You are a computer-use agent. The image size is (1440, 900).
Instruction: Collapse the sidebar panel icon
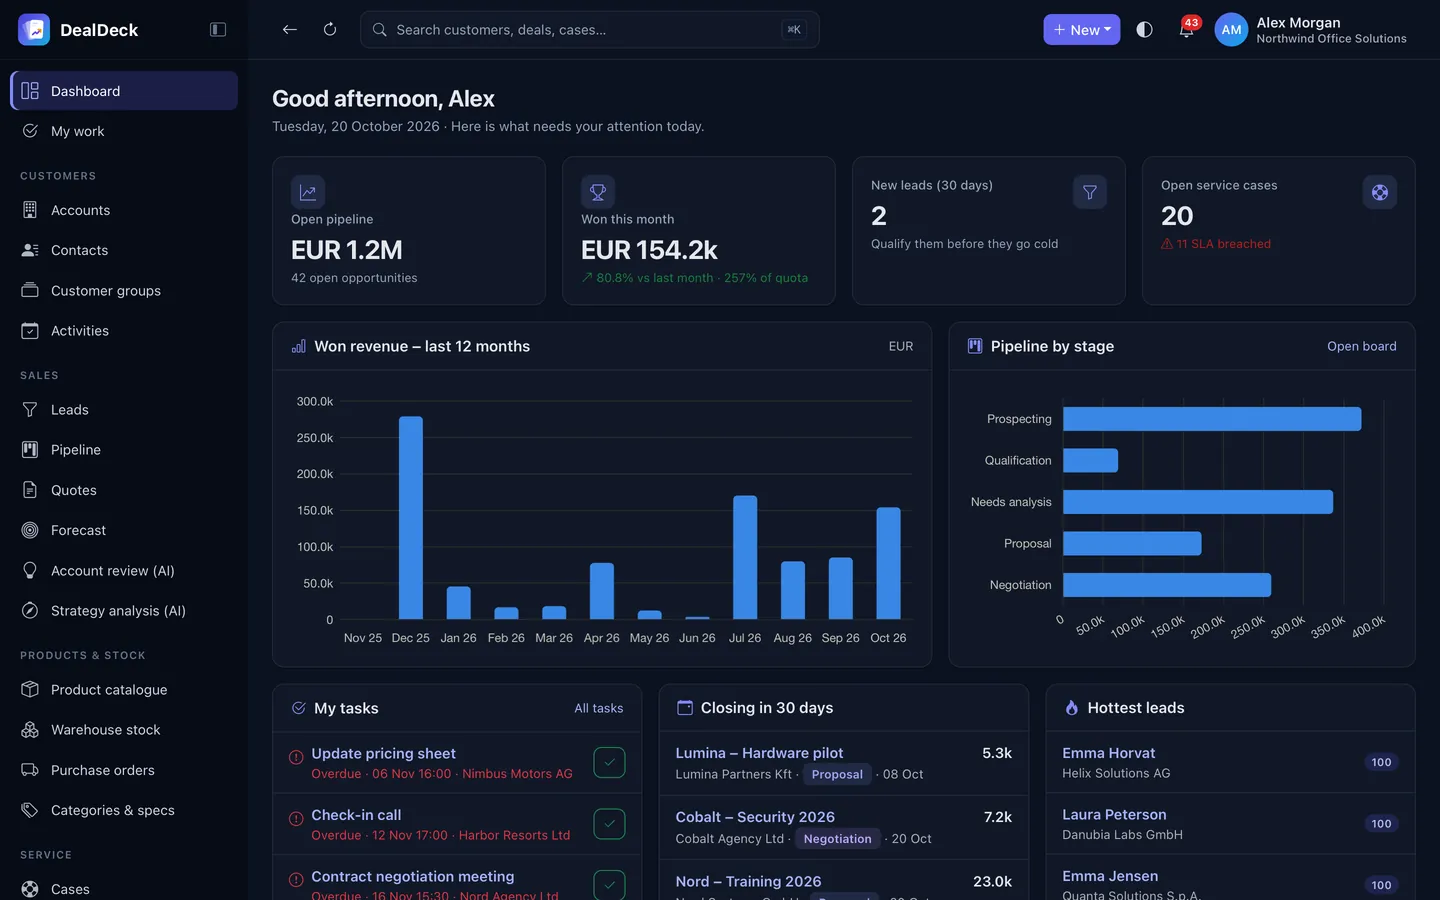(218, 30)
